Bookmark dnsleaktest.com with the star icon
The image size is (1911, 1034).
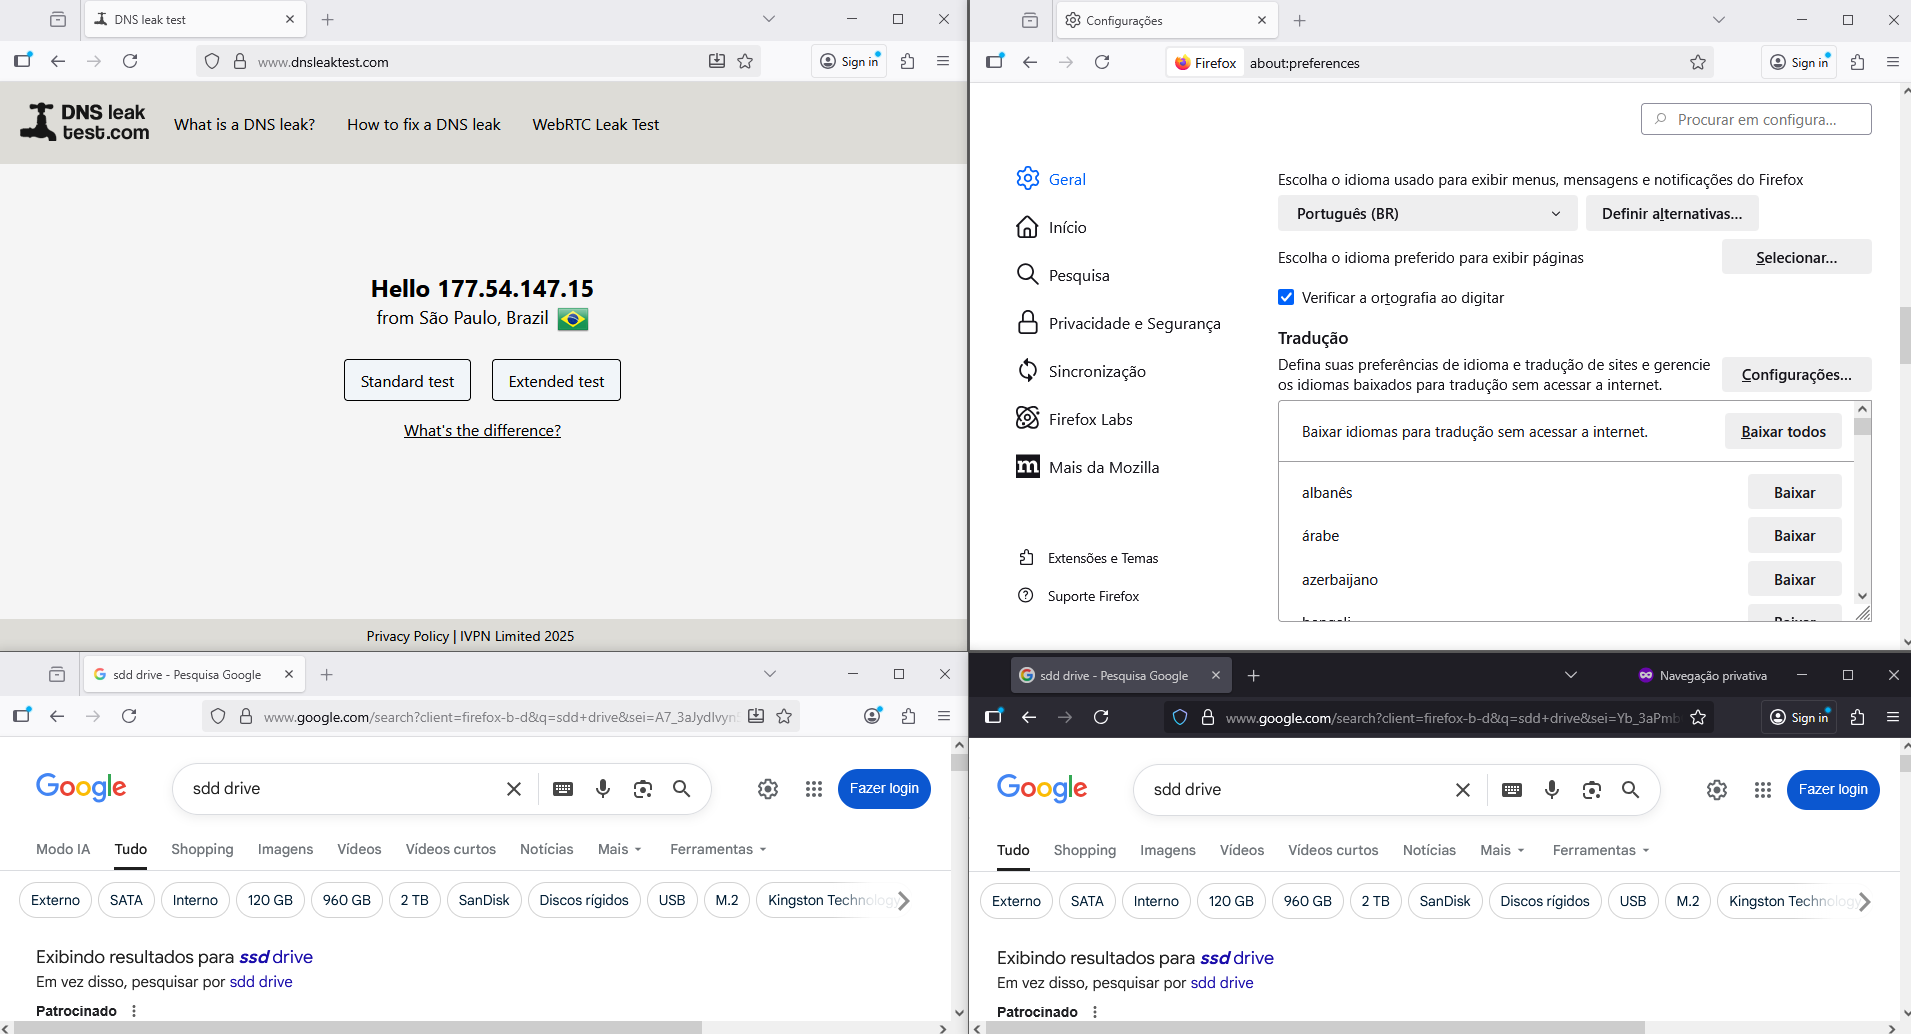tap(745, 61)
